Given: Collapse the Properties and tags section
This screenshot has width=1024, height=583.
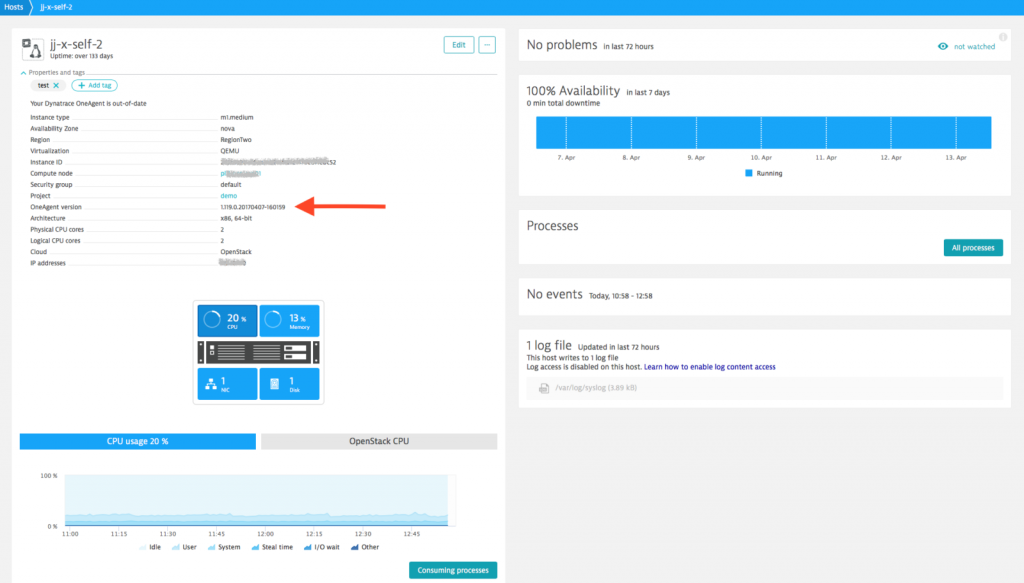Looking at the screenshot, I should point(22,72).
